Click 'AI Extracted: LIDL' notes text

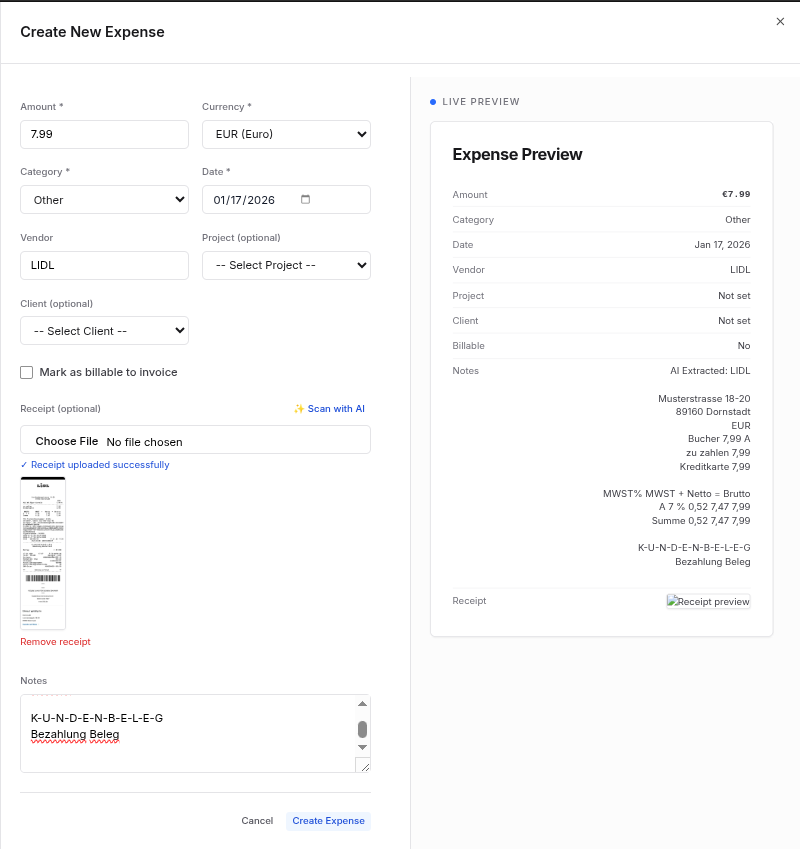710,371
